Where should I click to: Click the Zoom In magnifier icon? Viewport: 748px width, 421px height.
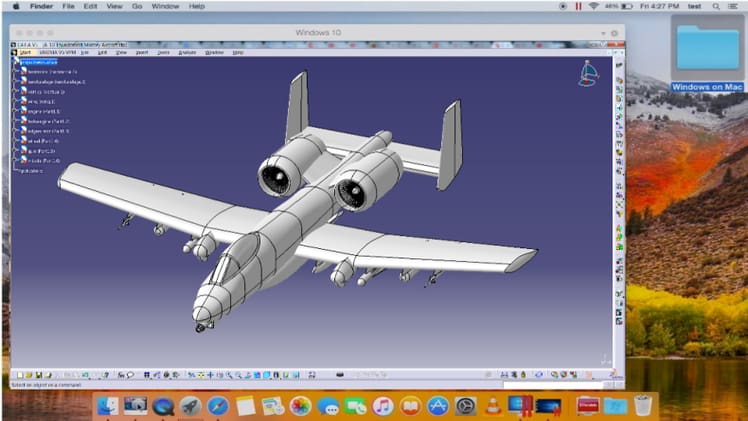[228, 374]
